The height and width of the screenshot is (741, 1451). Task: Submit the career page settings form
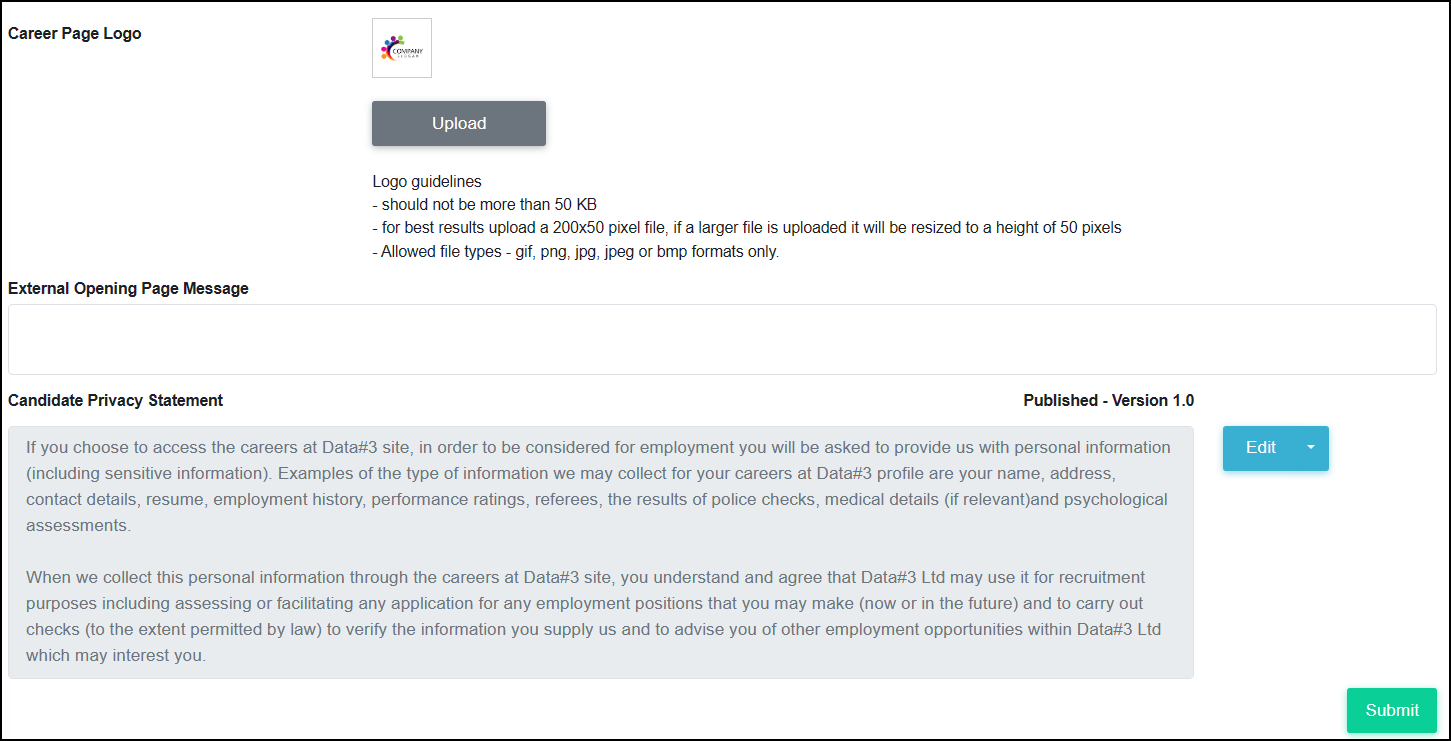coord(1392,710)
